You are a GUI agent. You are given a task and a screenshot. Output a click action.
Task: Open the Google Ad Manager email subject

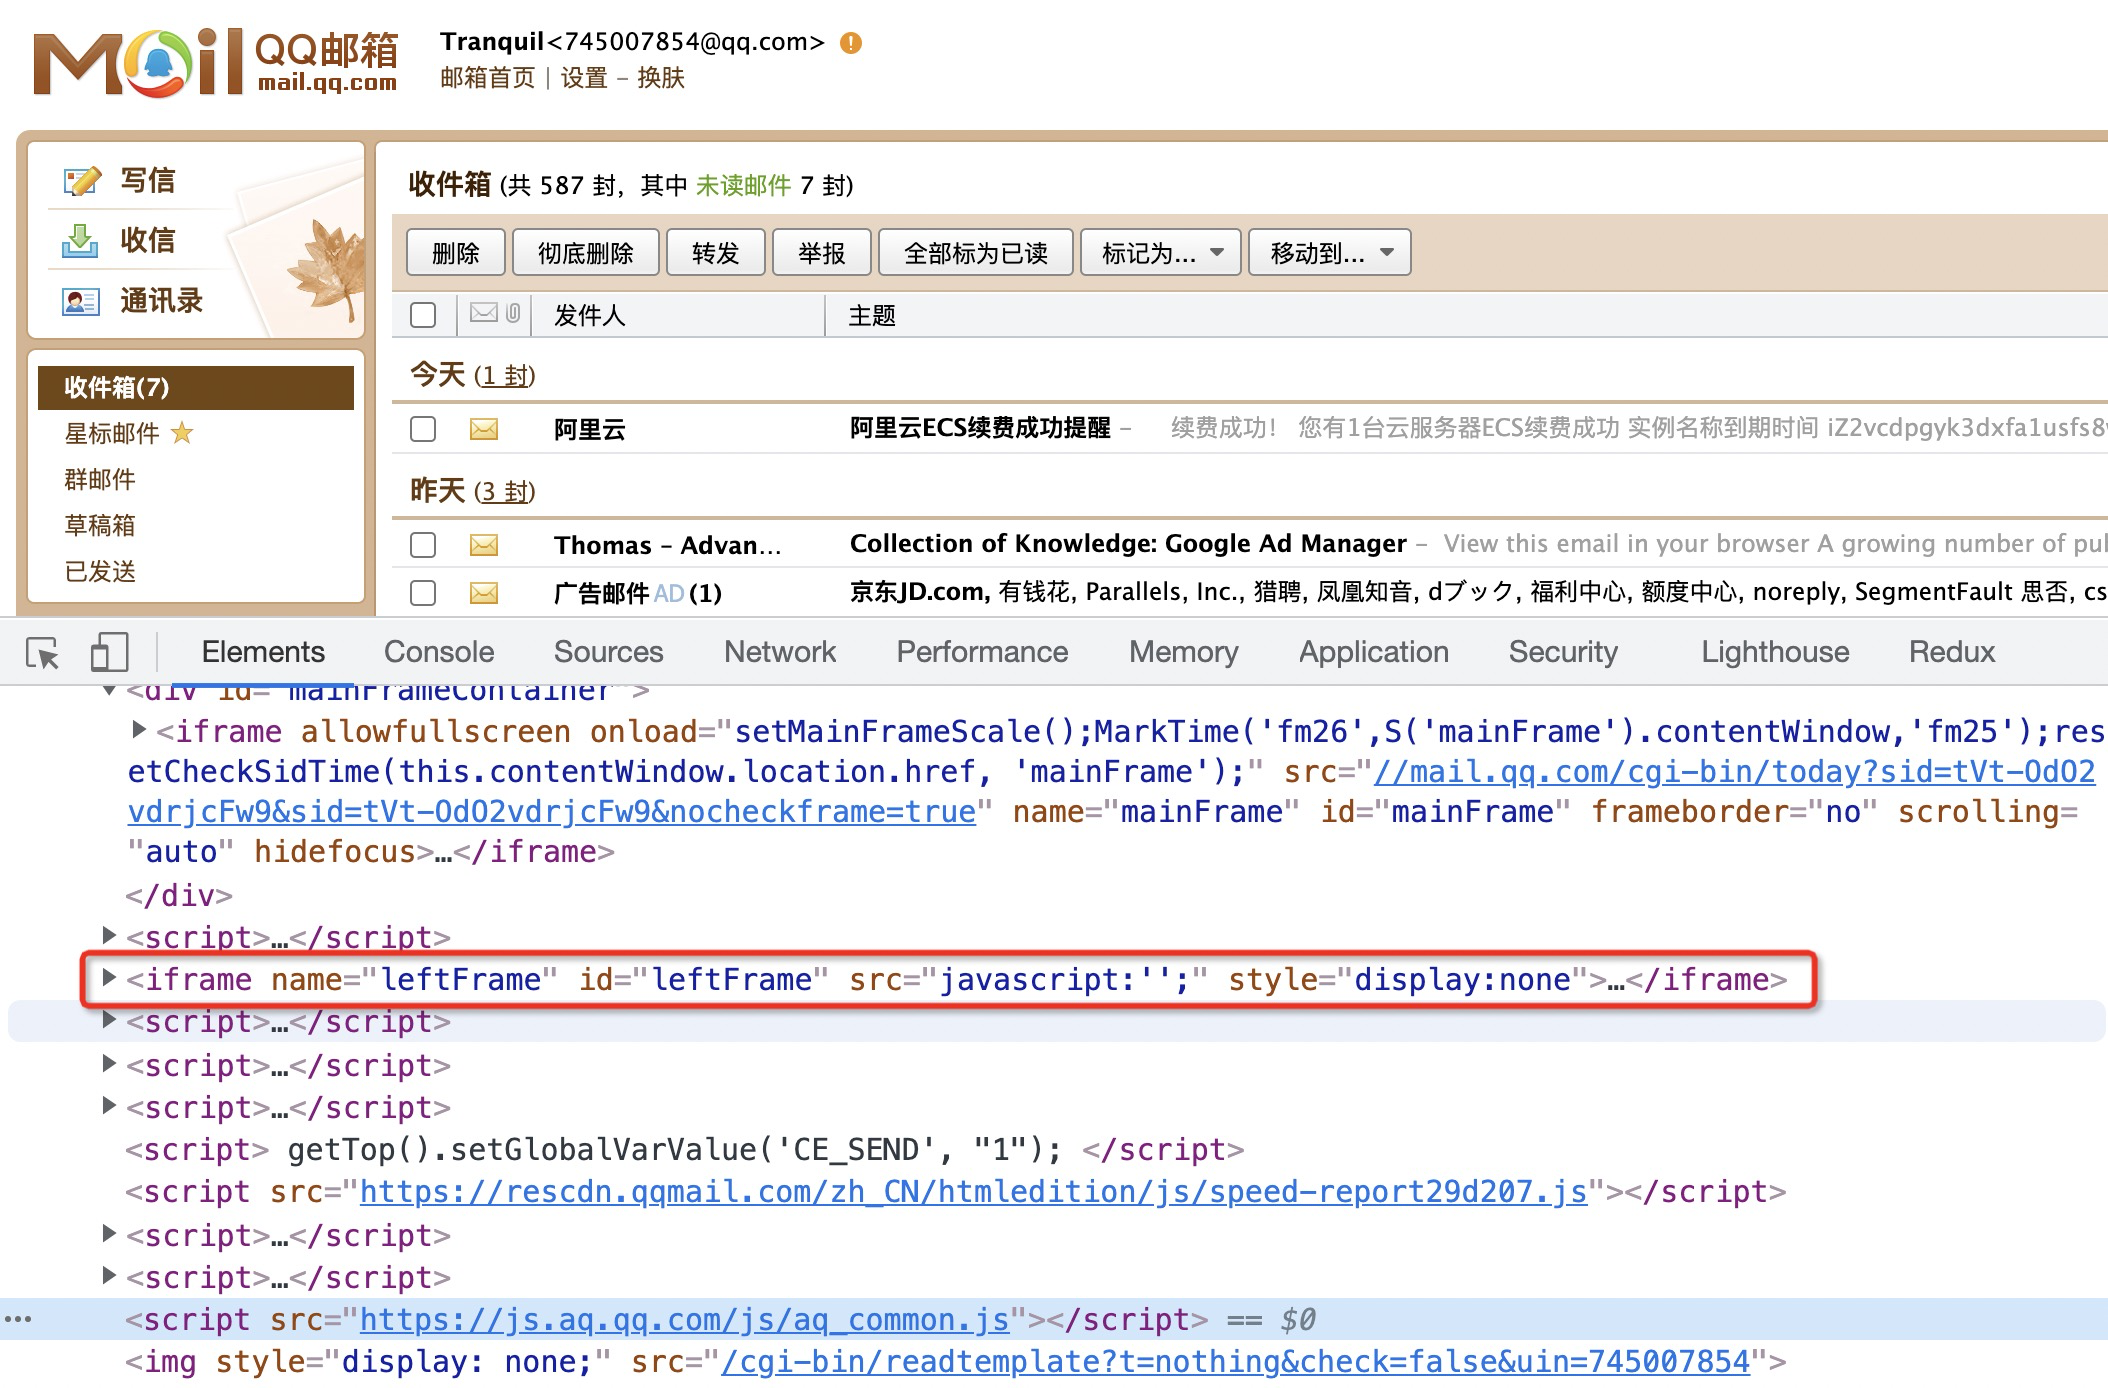1128,544
